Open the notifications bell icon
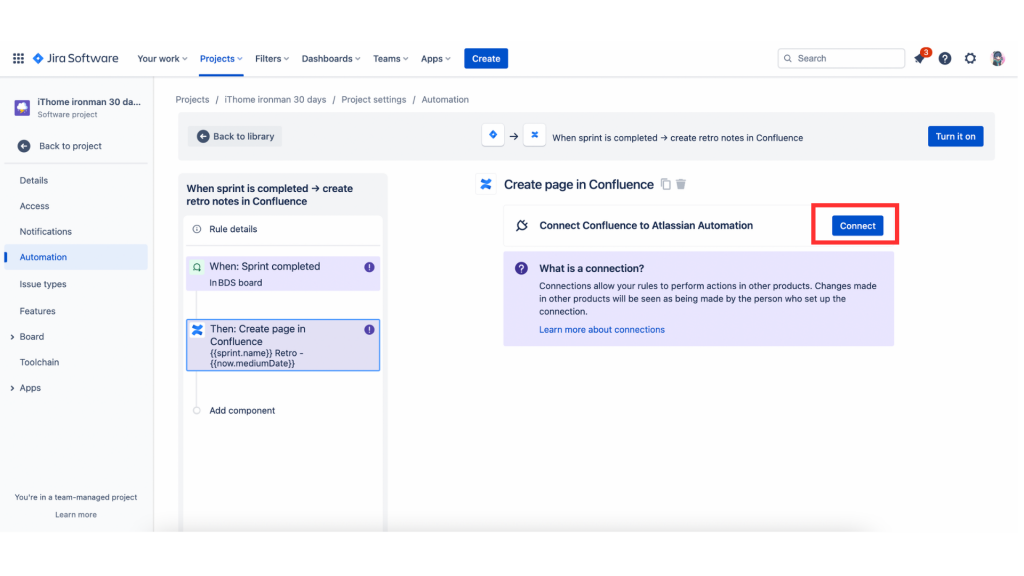1024x576 pixels. pyautogui.click(x=920, y=59)
